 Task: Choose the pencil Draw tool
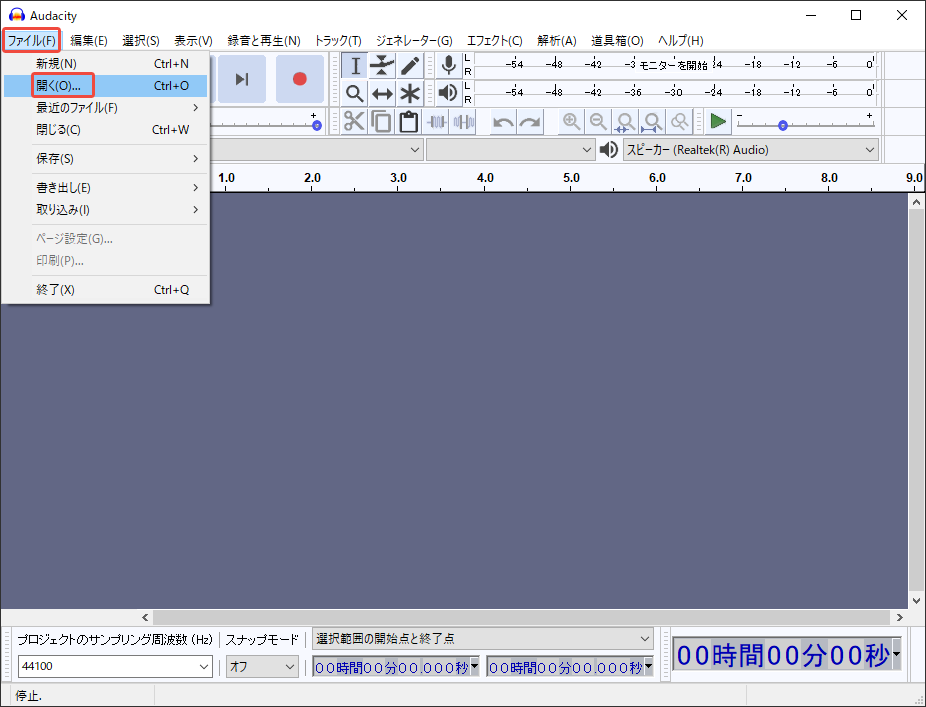(410, 66)
